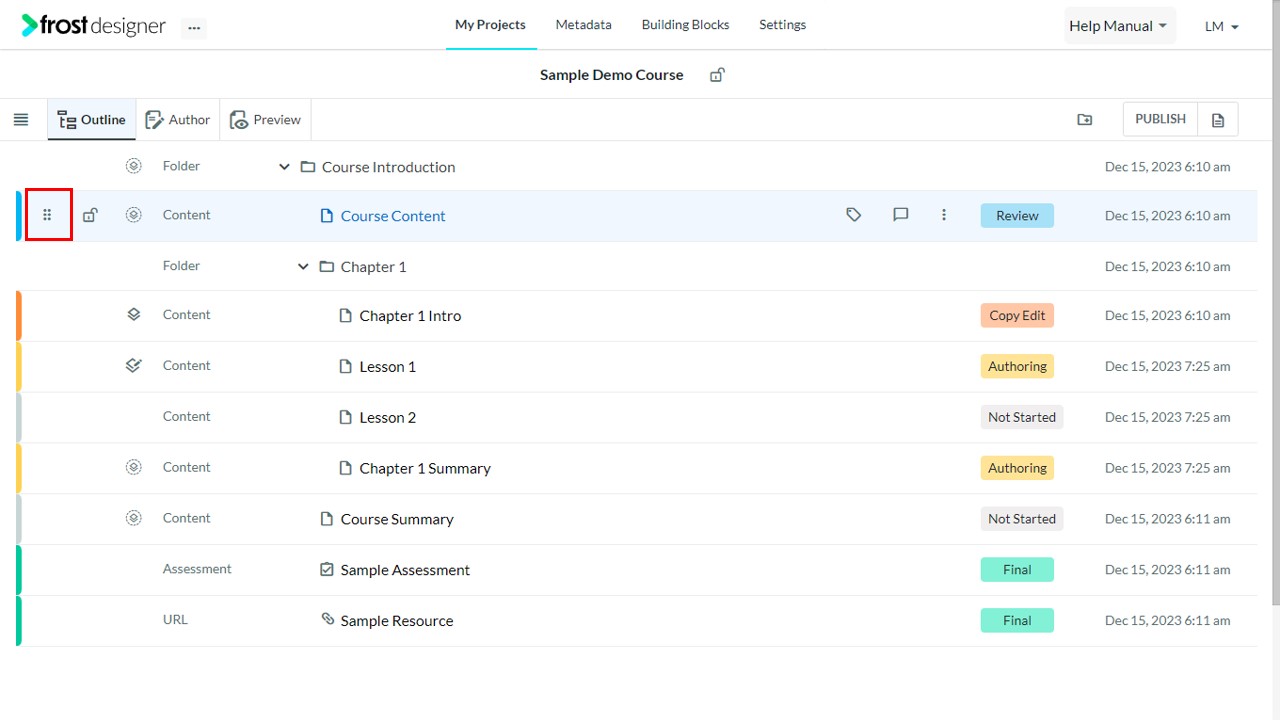This screenshot has height=720, width=1280.
Task: Click the Lesson 1 date Dec 15, 2023 7:25 am
Action: coord(1168,366)
